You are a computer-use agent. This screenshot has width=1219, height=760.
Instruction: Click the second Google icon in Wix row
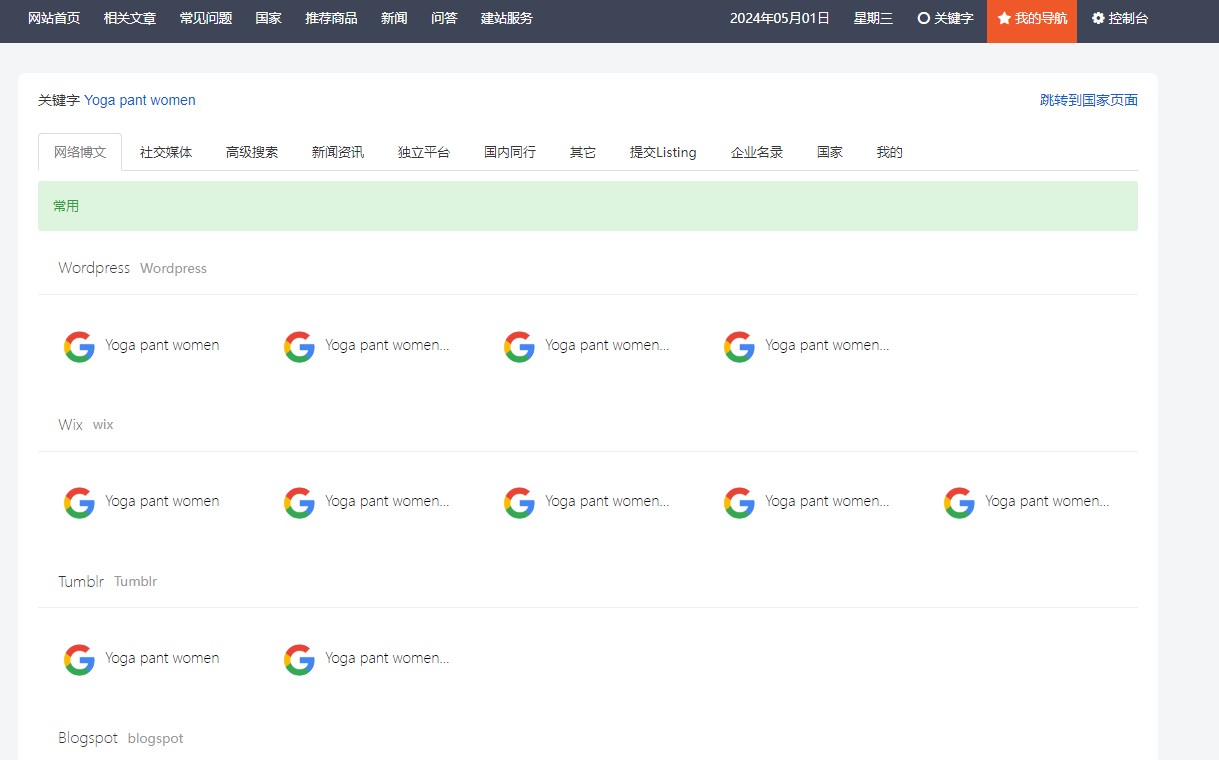(x=299, y=503)
